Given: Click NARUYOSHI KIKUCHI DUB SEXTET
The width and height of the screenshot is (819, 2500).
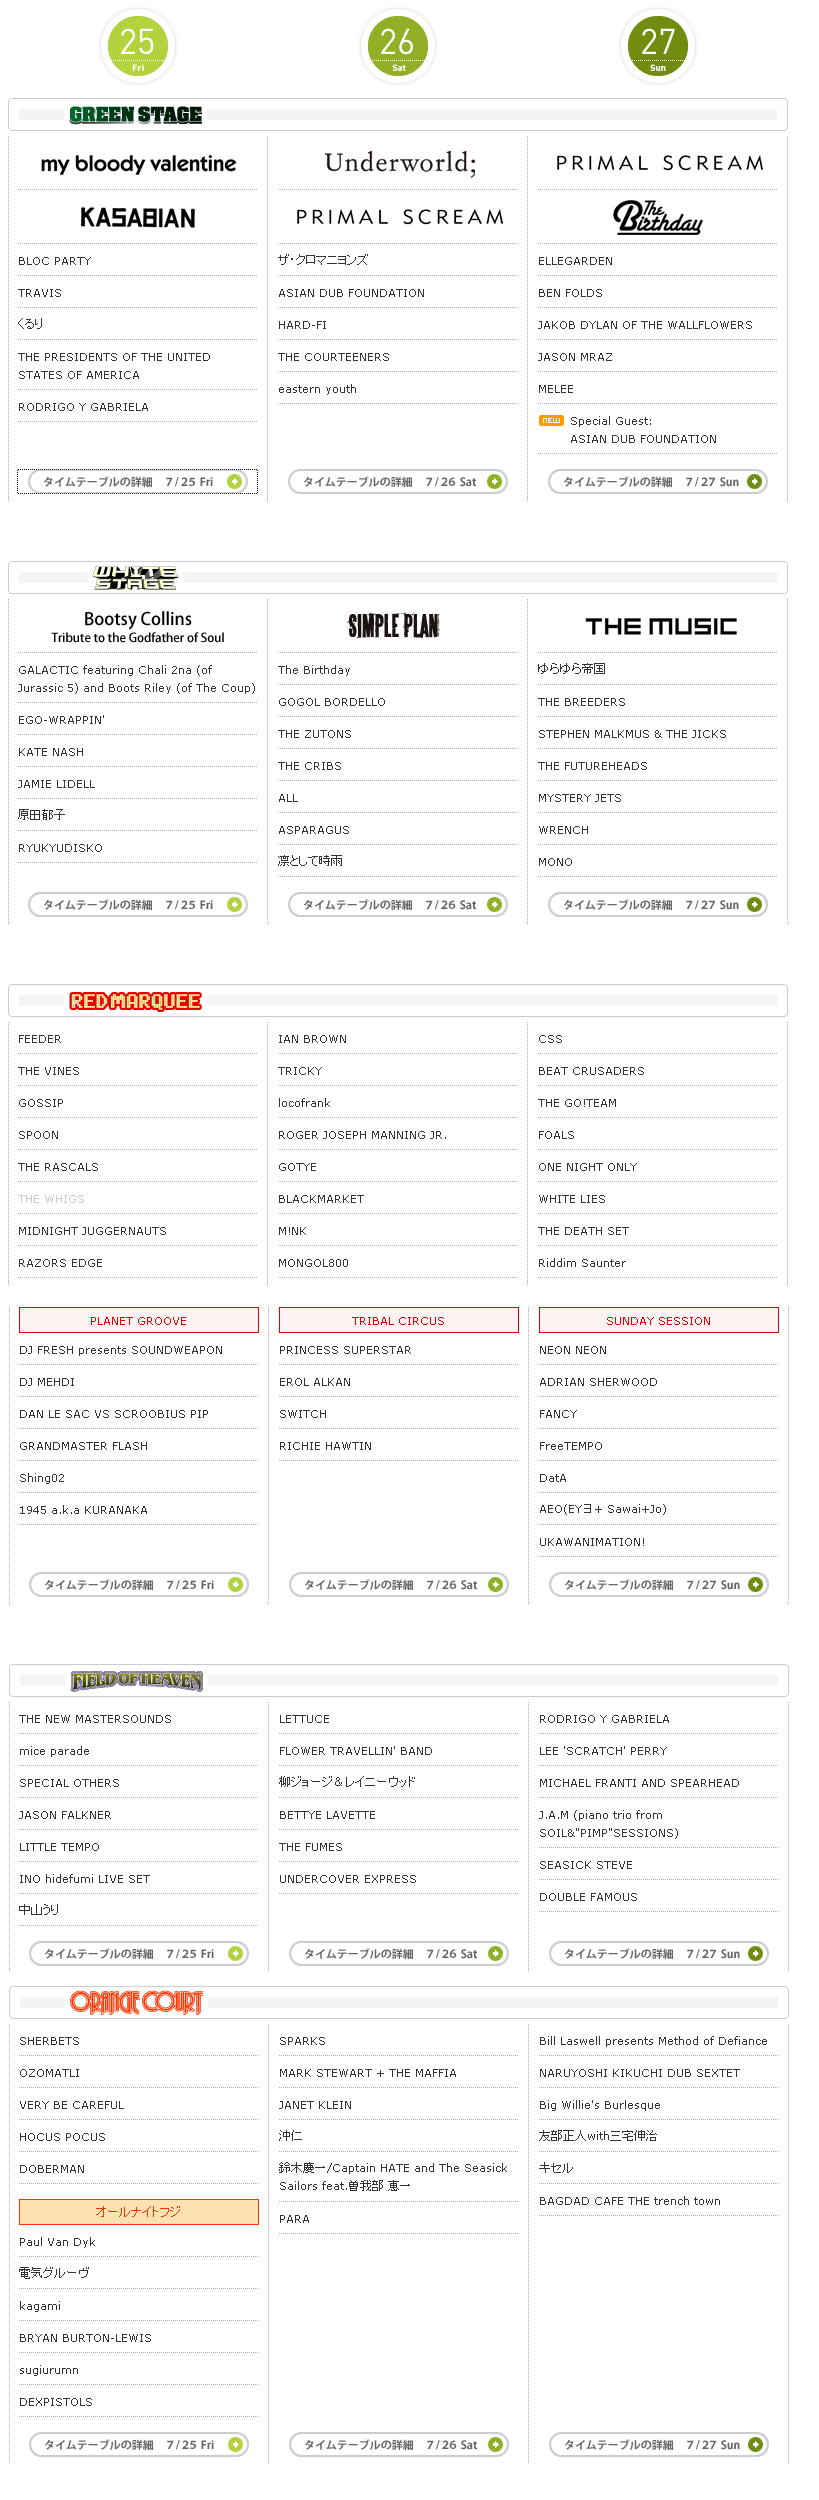Looking at the screenshot, I should [640, 2073].
